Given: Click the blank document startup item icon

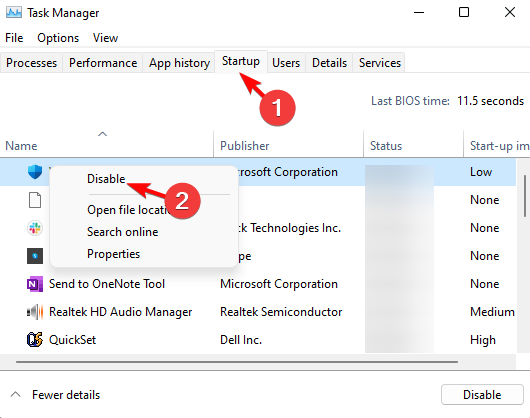Looking at the screenshot, I should [35, 200].
